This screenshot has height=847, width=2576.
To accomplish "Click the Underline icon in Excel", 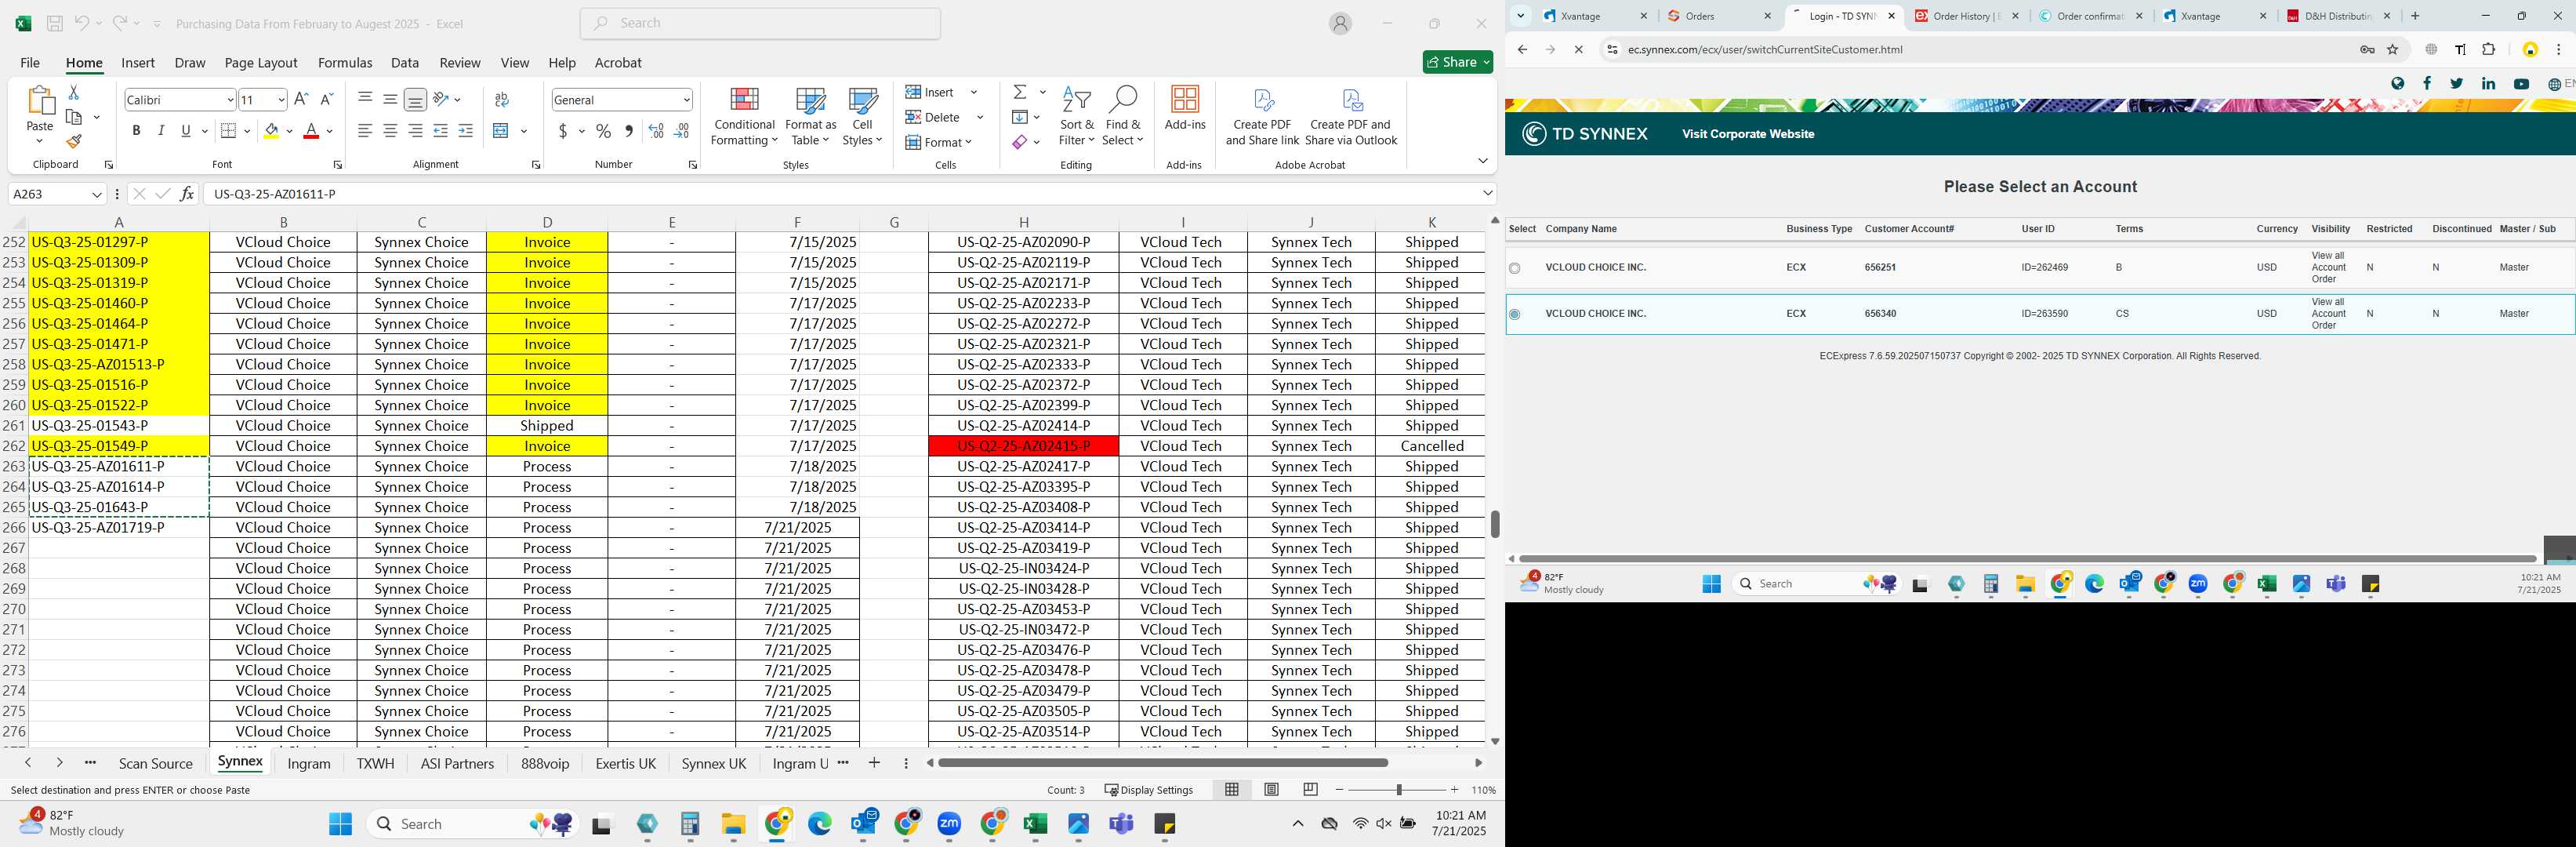I will 186,131.
